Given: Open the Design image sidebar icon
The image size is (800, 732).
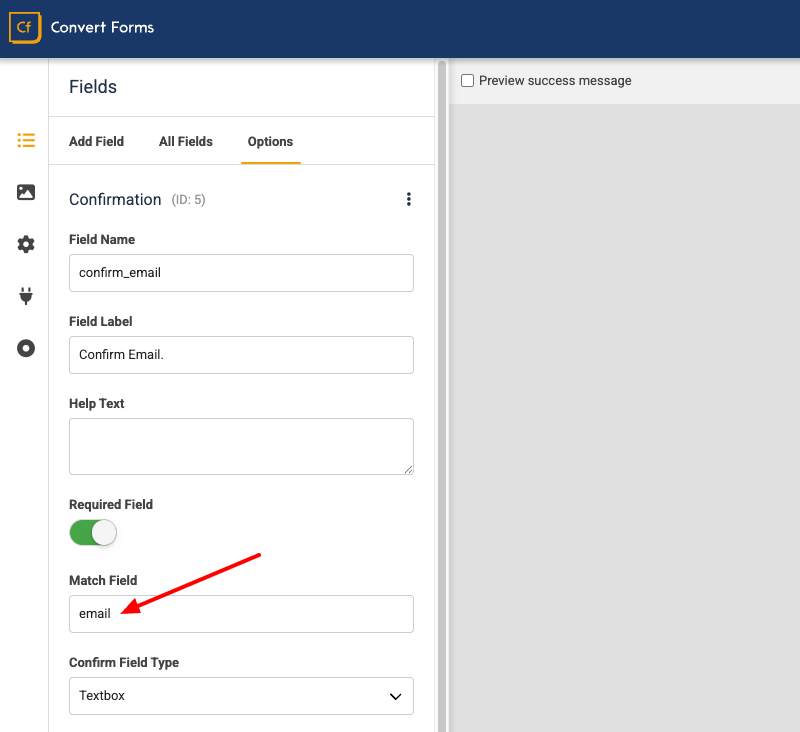Looking at the screenshot, I should [x=26, y=192].
